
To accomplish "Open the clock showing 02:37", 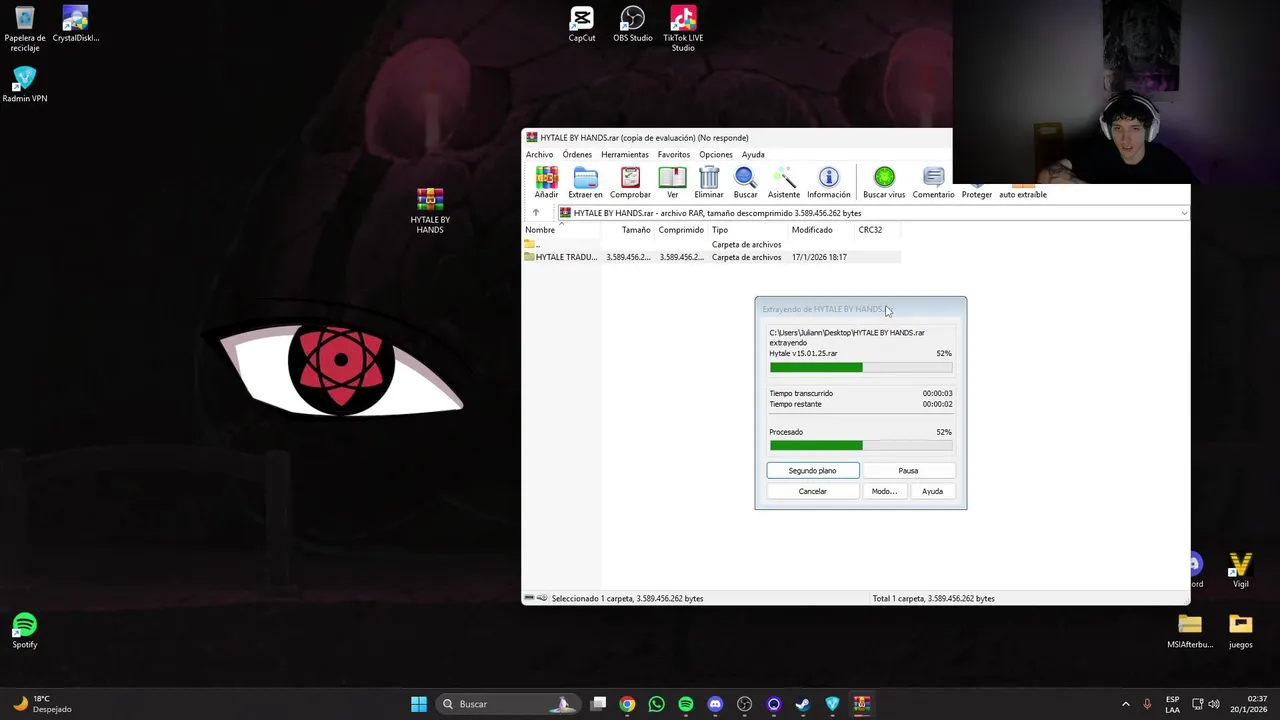I will [1250, 704].
